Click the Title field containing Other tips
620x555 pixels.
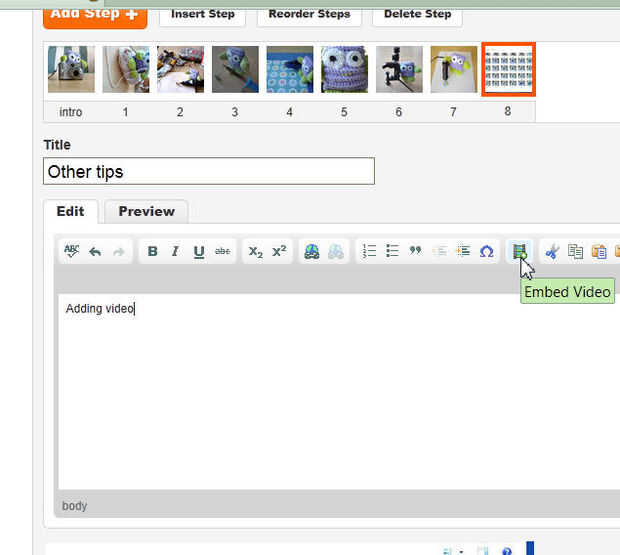coord(209,171)
